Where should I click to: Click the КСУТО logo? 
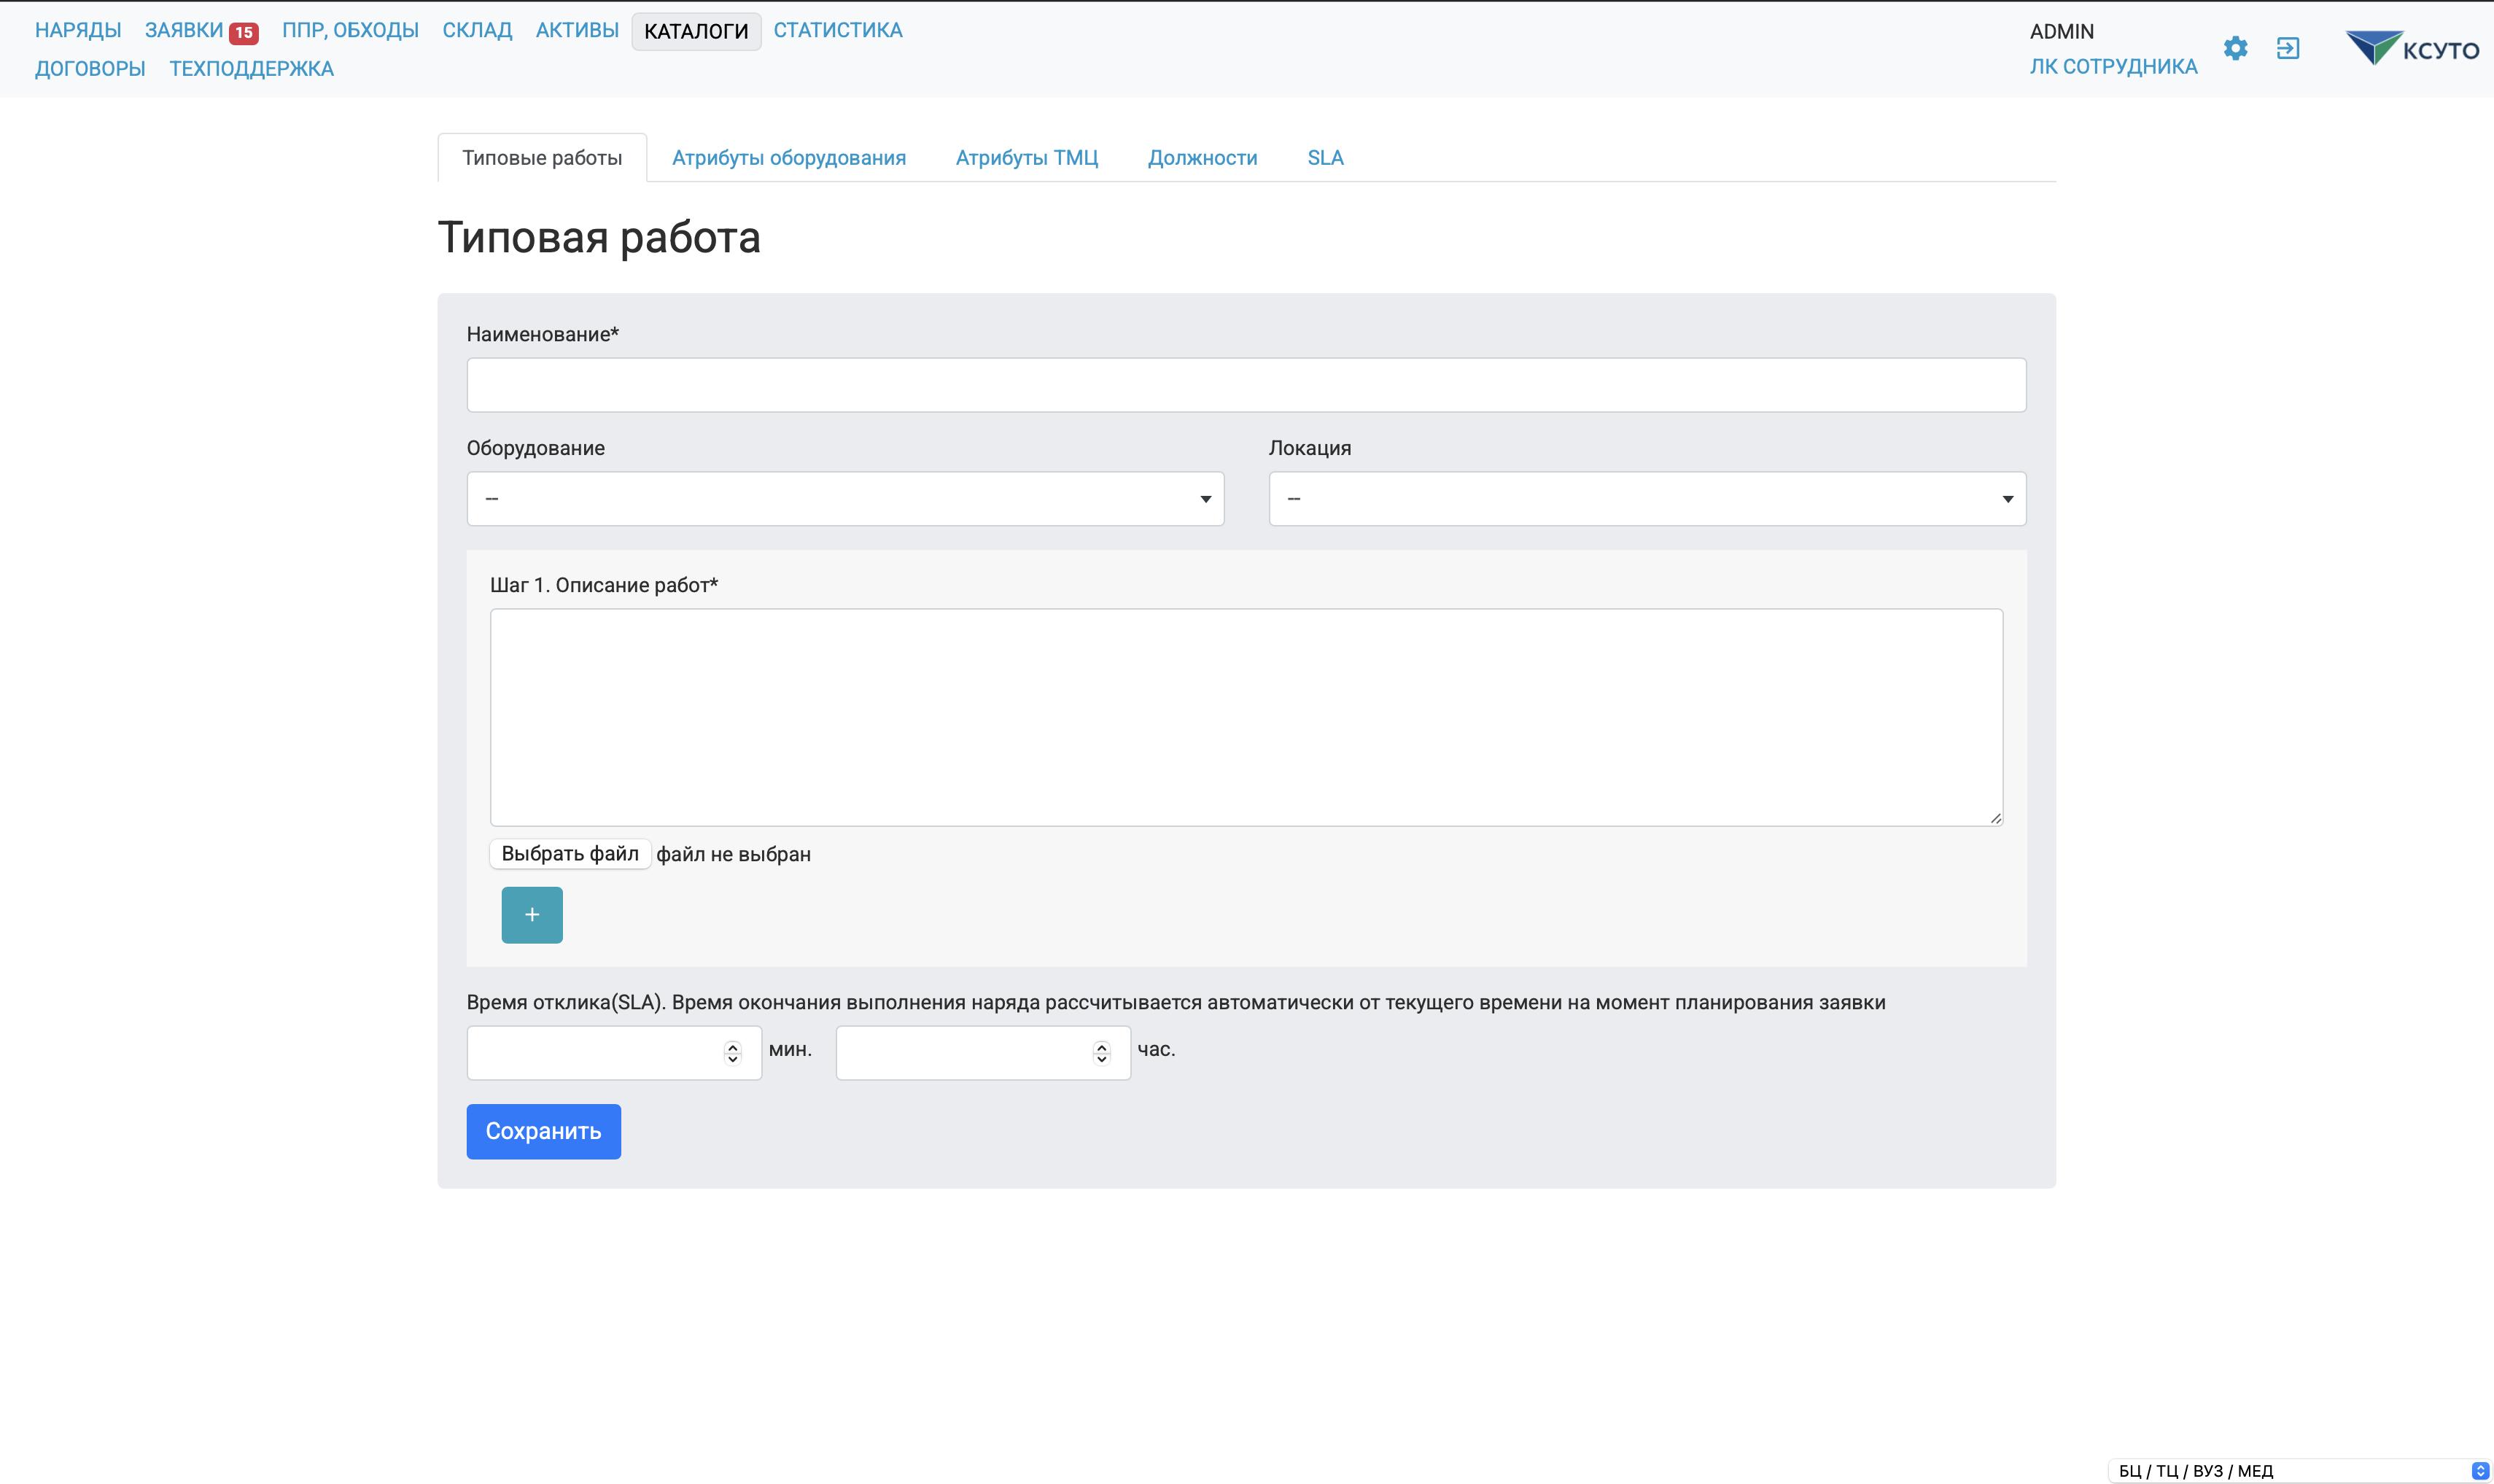(x=2412, y=48)
